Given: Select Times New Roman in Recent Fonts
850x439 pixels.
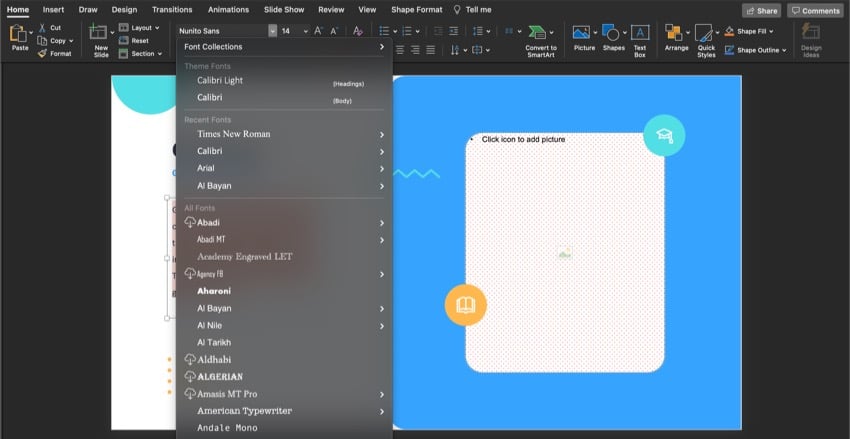Looking at the screenshot, I should point(233,134).
